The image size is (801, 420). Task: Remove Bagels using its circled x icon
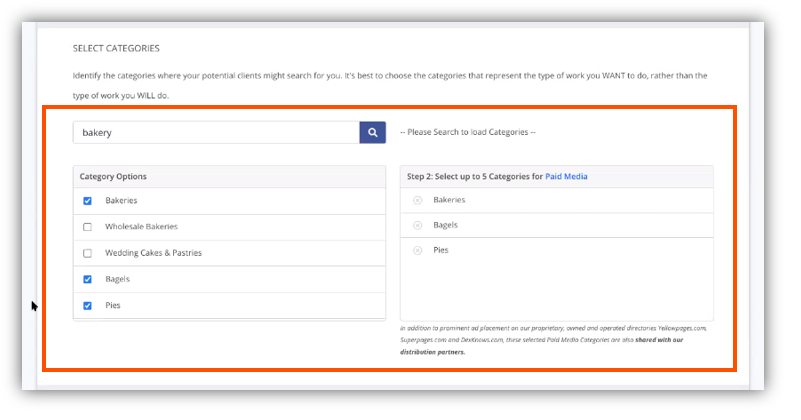click(417, 225)
